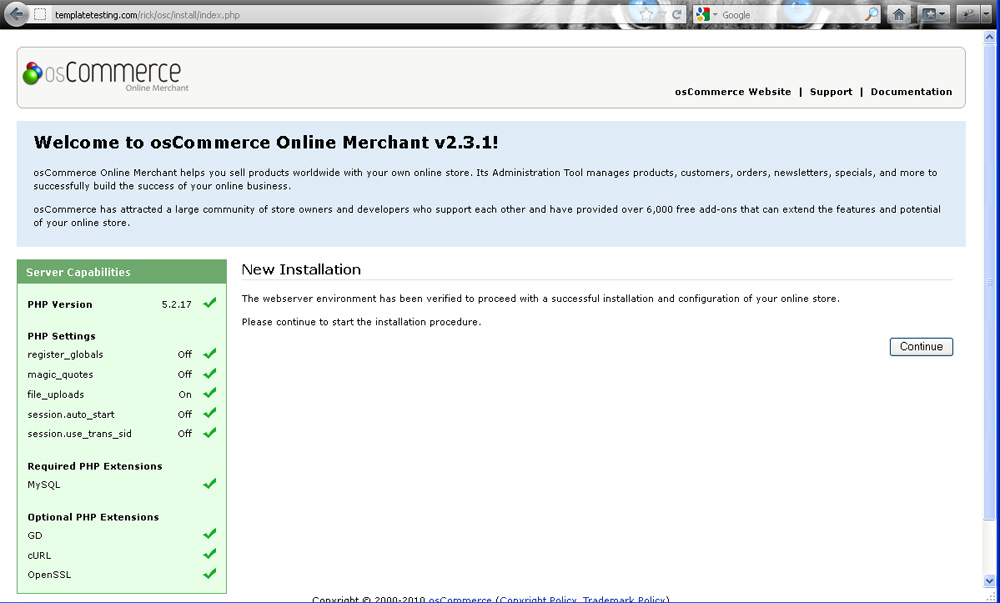This screenshot has width=1000, height=603.
Task: Click the magic_quotes setting label
Action: (x=60, y=375)
